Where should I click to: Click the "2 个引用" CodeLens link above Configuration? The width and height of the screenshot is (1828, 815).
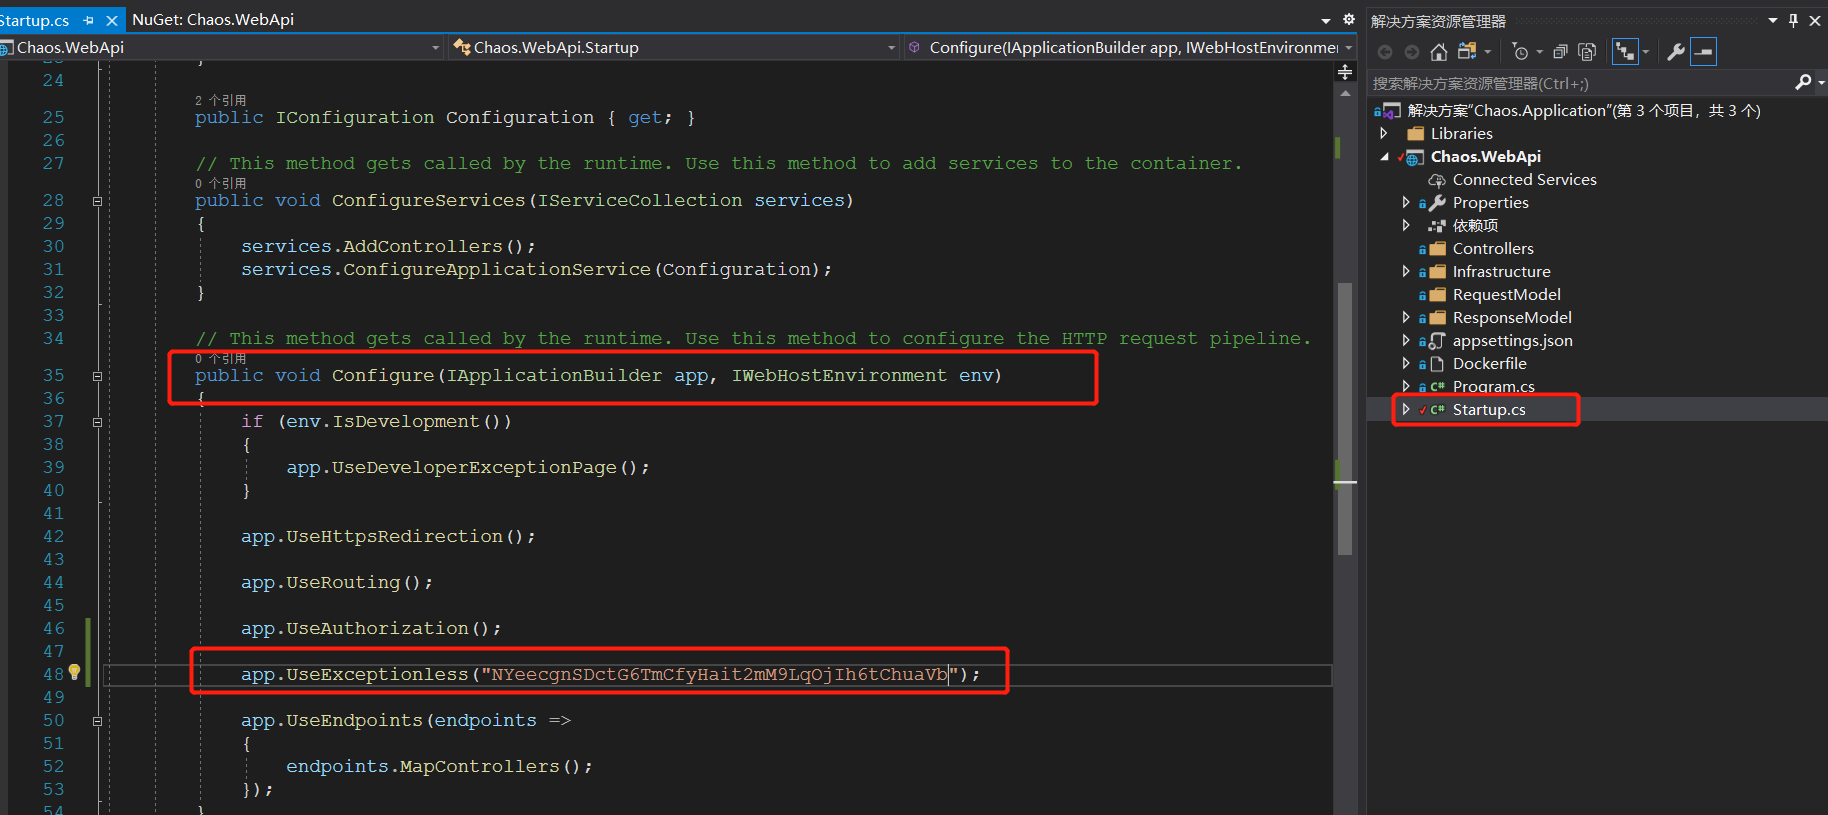click(220, 100)
